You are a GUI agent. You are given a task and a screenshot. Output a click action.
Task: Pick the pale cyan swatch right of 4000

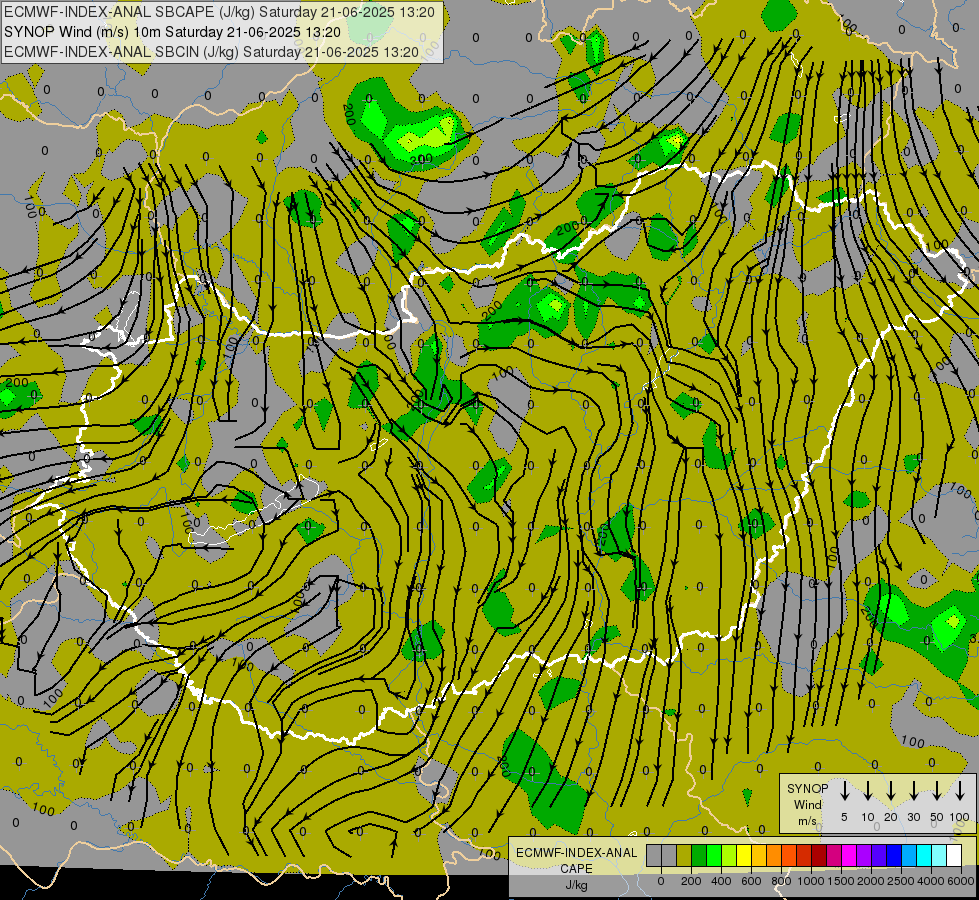click(938, 855)
